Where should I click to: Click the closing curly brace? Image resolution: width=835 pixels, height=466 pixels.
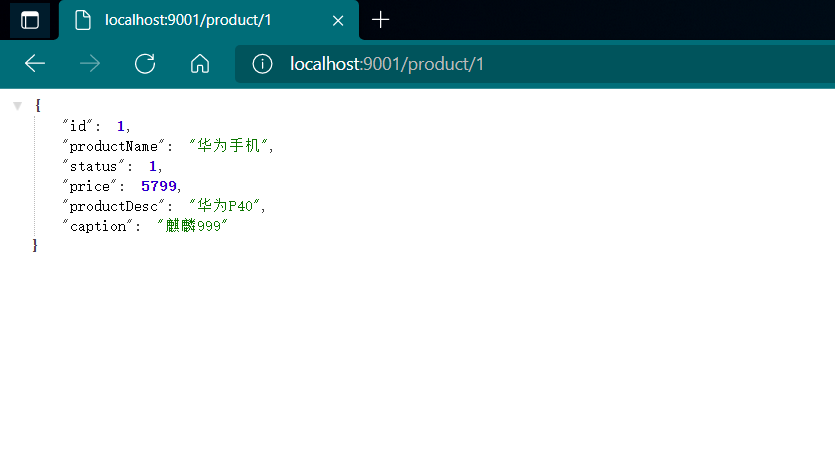[x=35, y=246]
